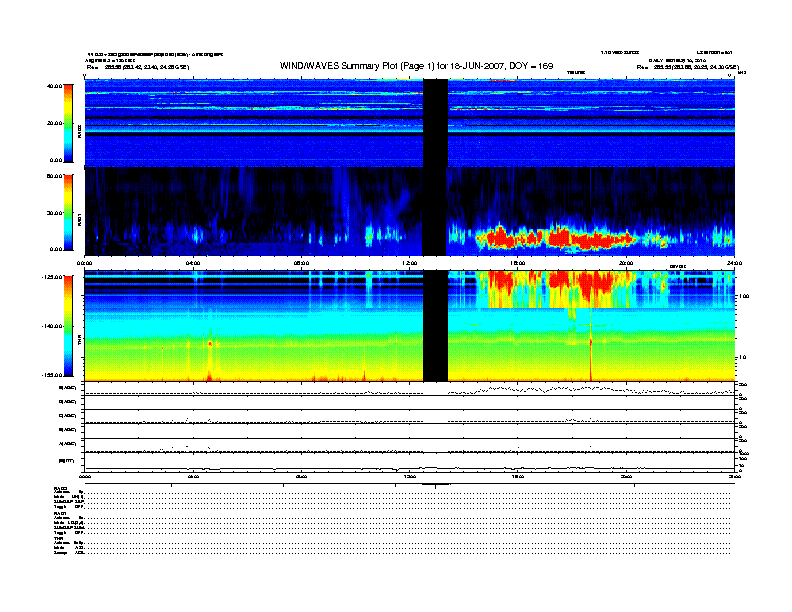The width and height of the screenshot is (792, 612).
Task: Click the 30.00 label on RAD1 color scale
Action: [54, 213]
